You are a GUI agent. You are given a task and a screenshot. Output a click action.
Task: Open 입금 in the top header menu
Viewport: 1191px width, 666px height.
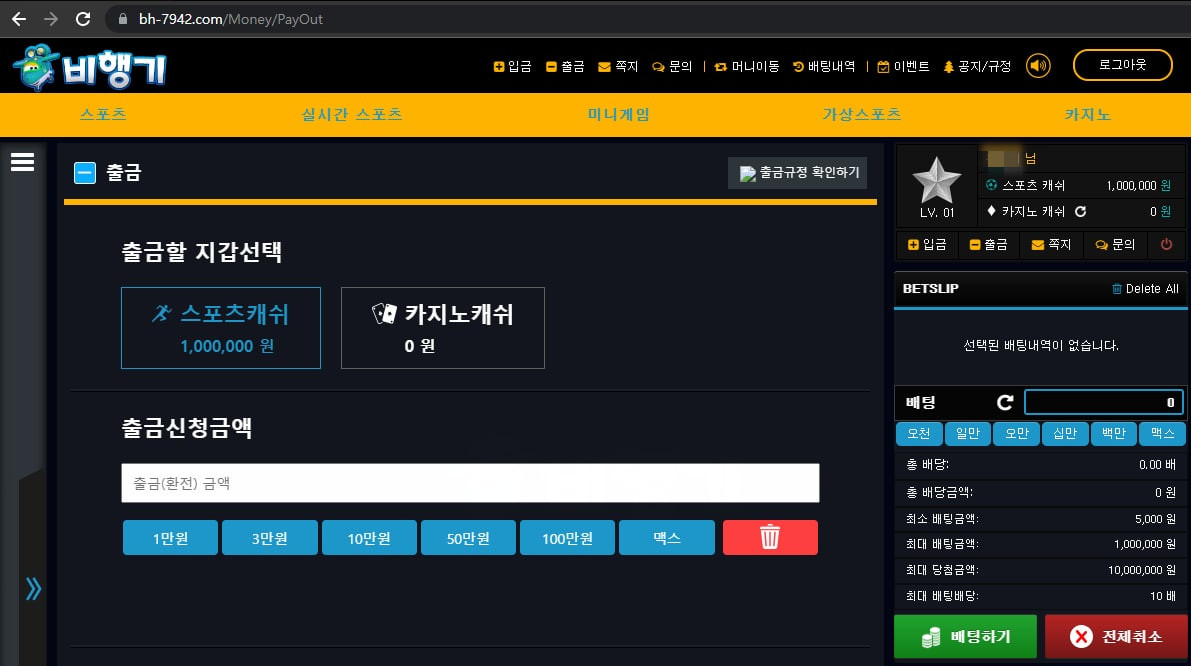coord(513,67)
